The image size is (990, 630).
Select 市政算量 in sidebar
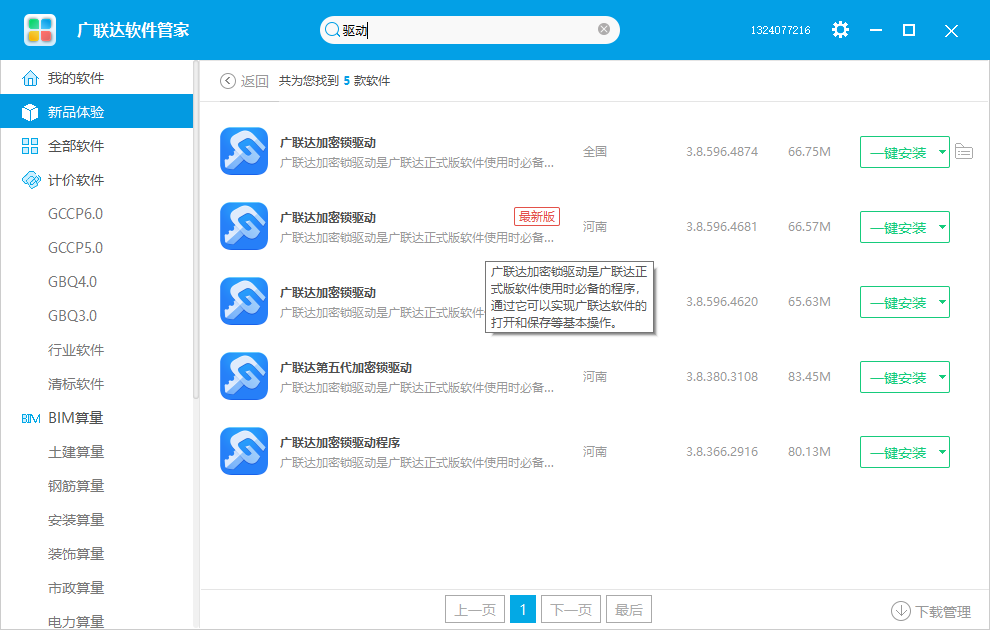(x=76, y=588)
